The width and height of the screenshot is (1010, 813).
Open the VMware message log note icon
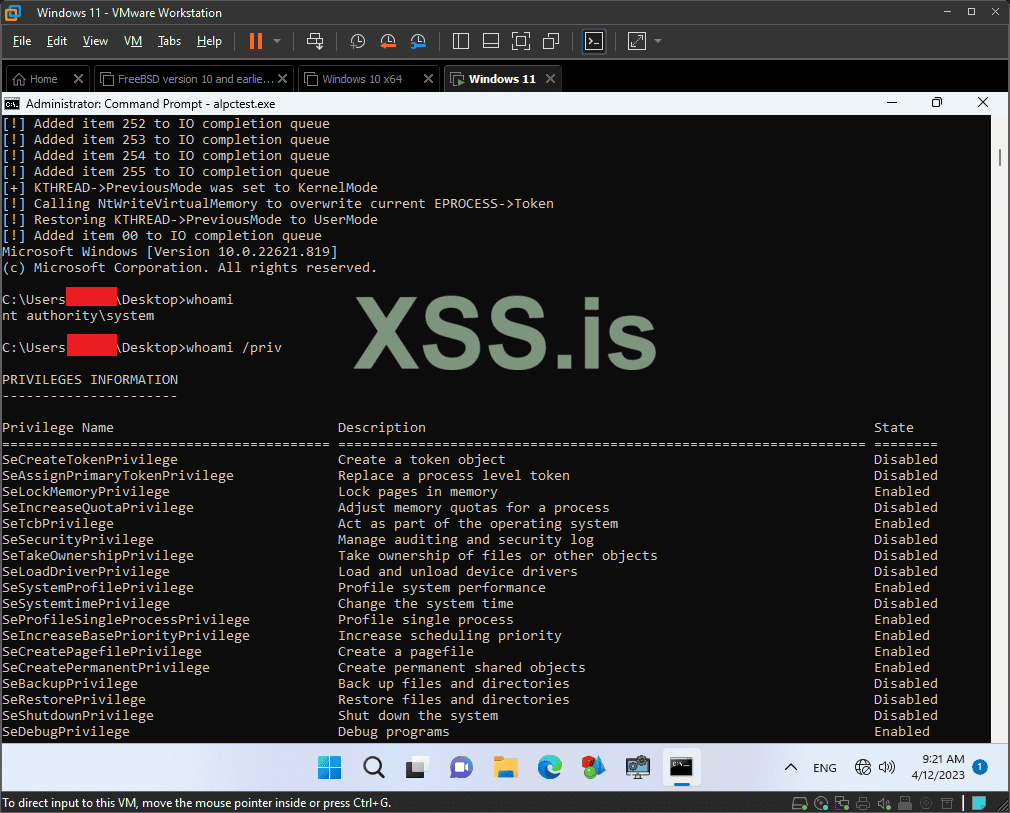979,803
